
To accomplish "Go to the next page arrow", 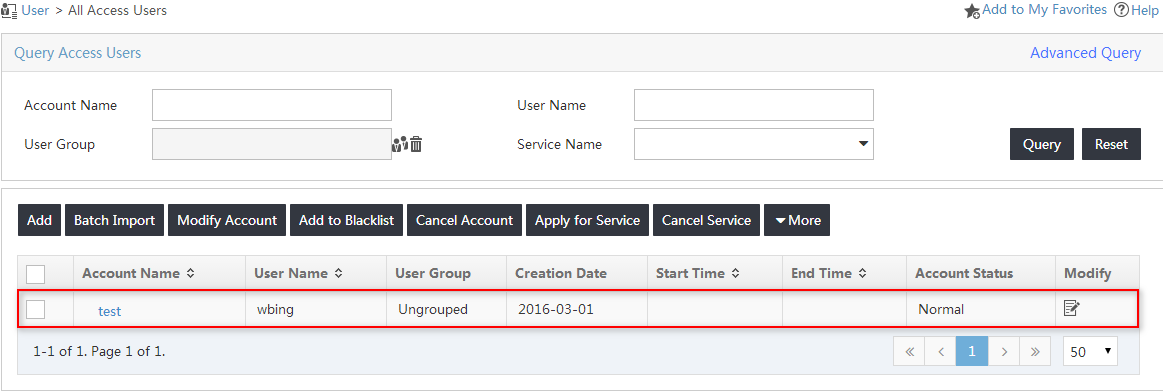I will coord(1004,351).
